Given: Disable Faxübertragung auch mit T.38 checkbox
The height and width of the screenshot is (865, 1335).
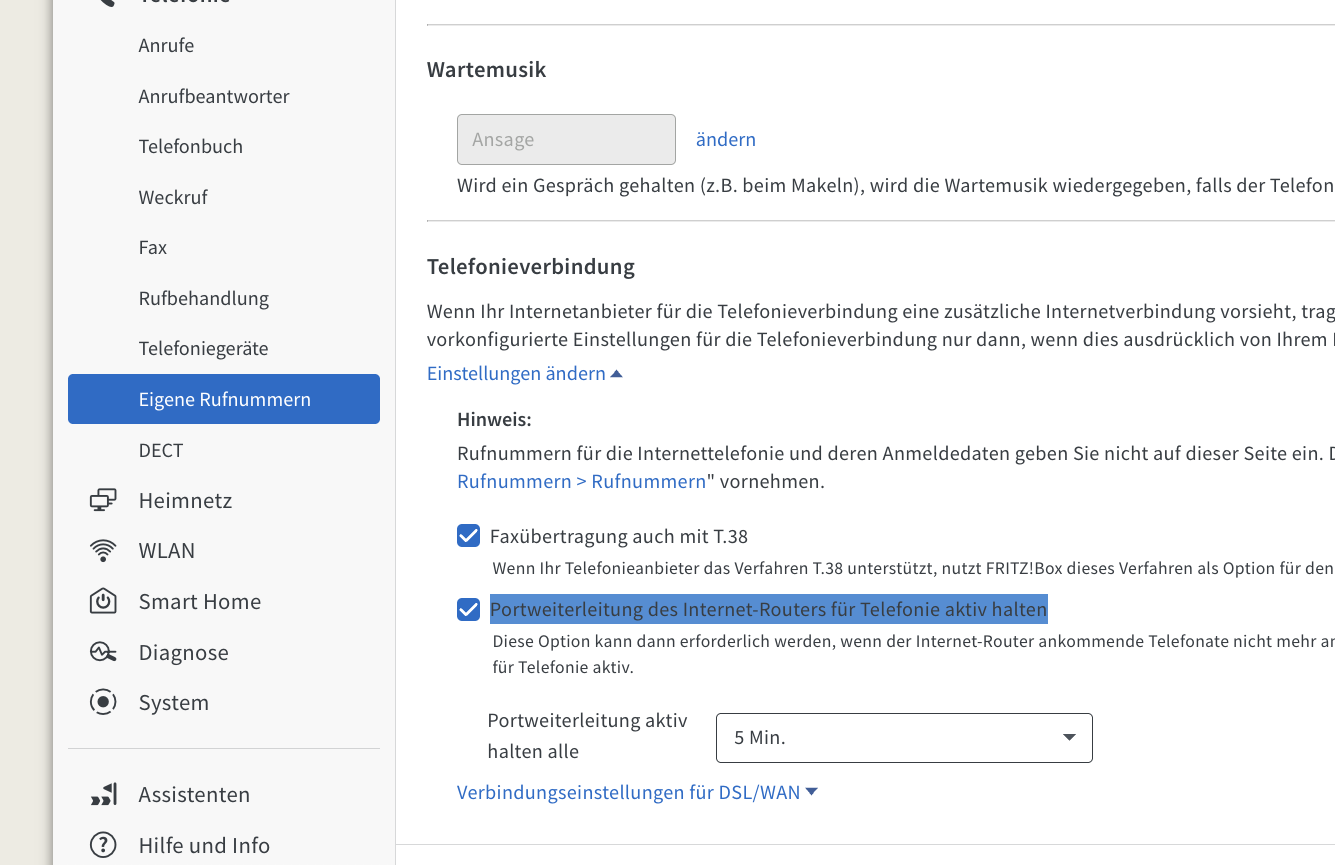Looking at the screenshot, I should point(468,536).
